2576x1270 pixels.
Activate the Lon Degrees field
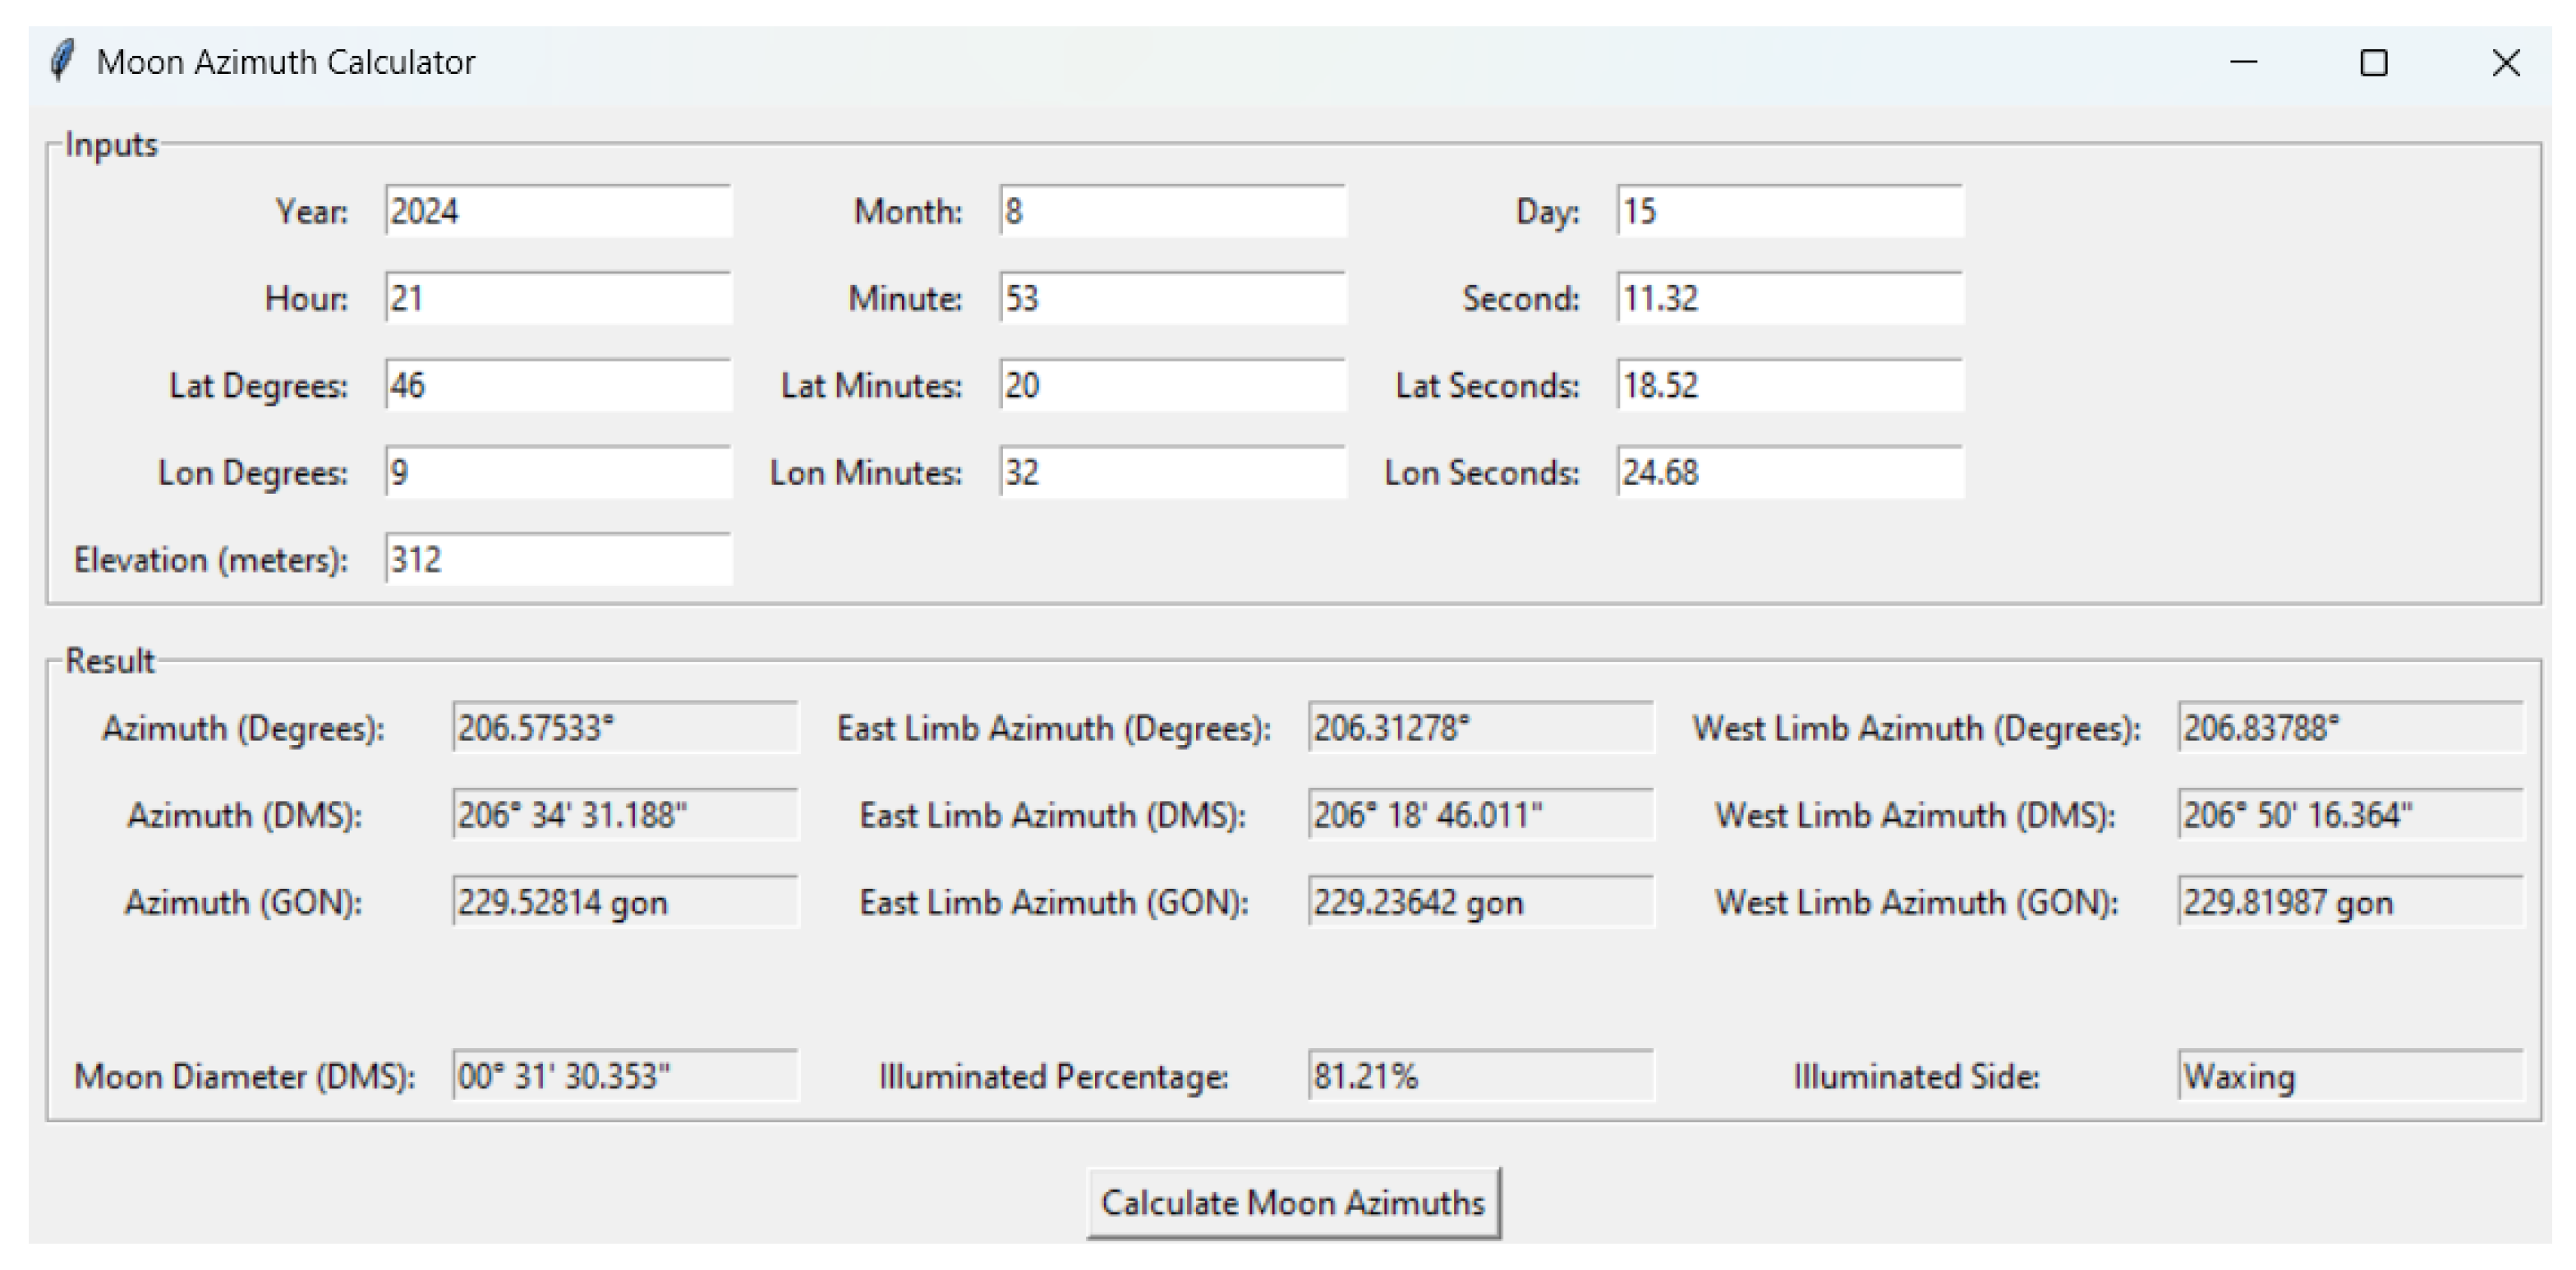(x=558, y=472)
